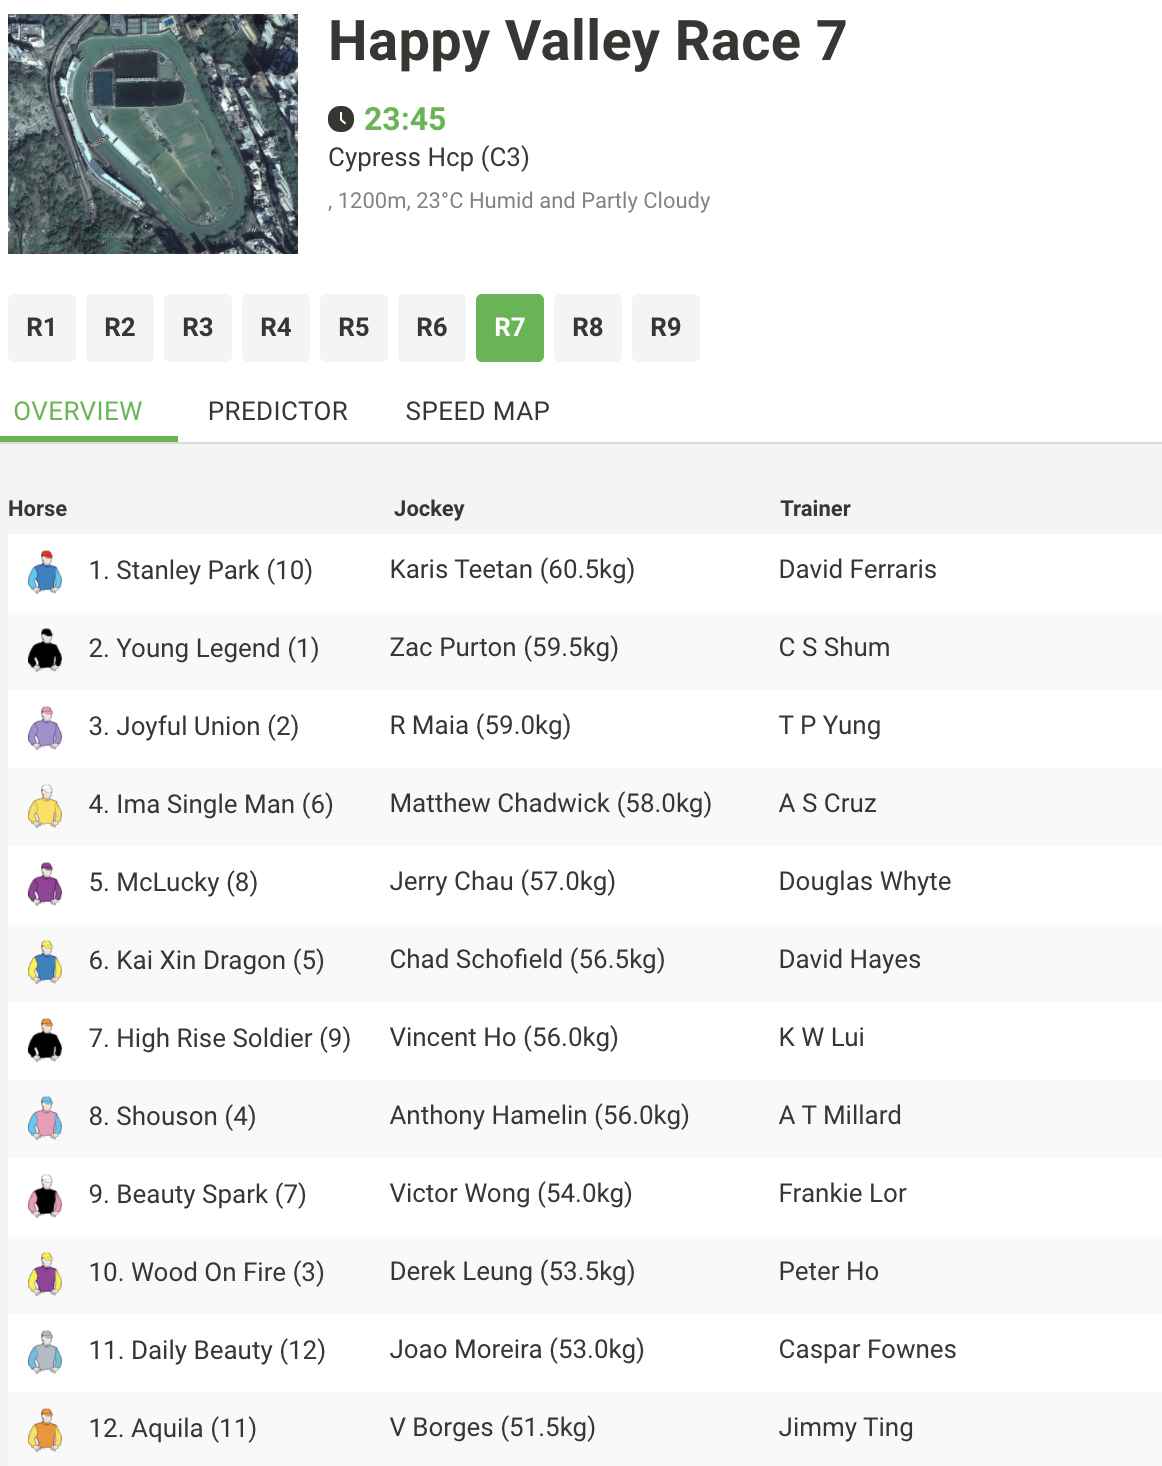Switch to the Predictor tab
This screenshot has height=1466, width=1162.
click(278, 411)
